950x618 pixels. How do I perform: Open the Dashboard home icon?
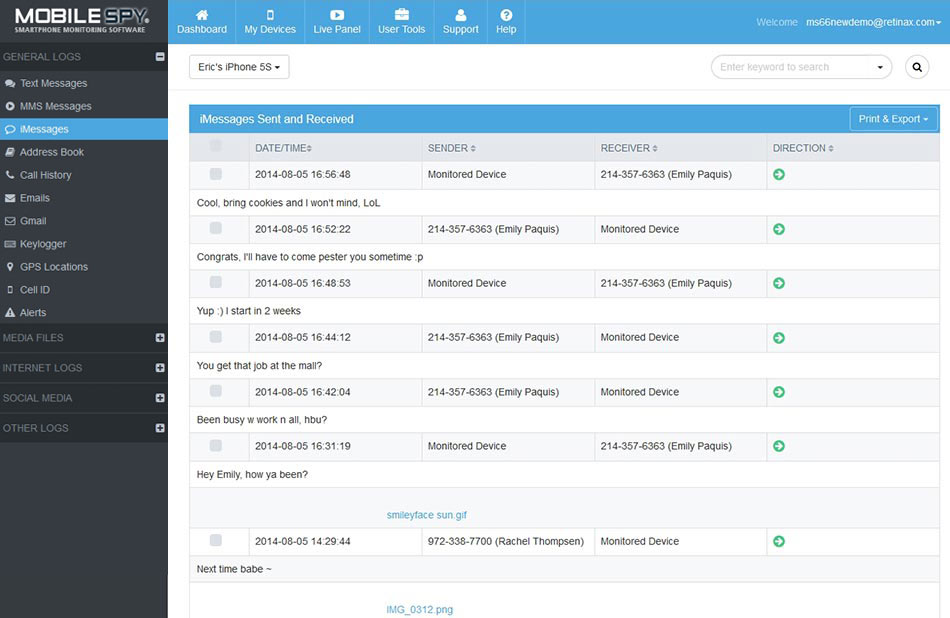coord(202,15)
